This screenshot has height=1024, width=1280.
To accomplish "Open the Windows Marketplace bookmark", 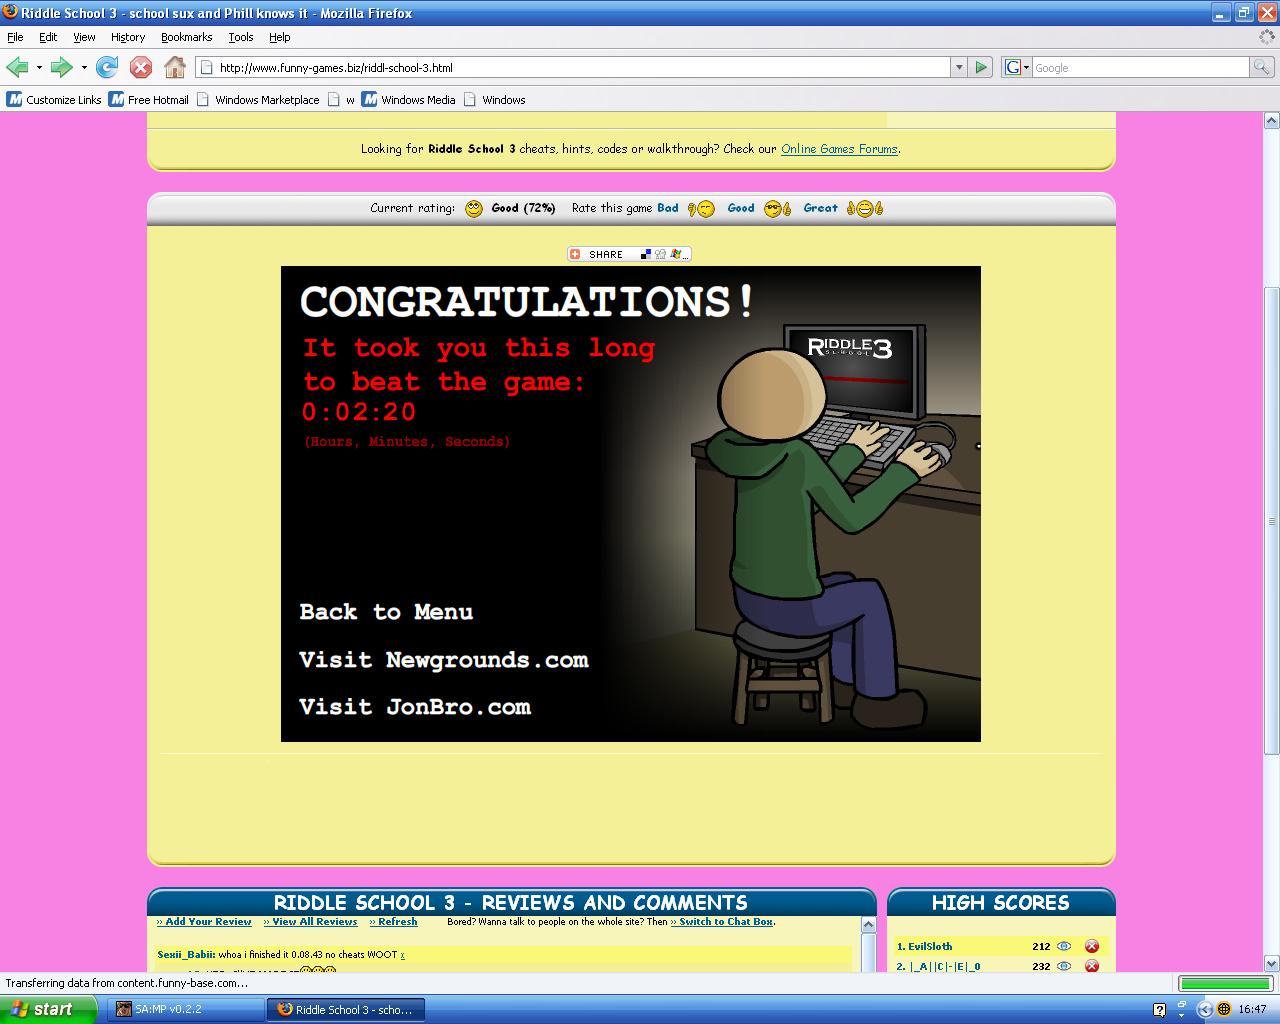I will (258, 100).
